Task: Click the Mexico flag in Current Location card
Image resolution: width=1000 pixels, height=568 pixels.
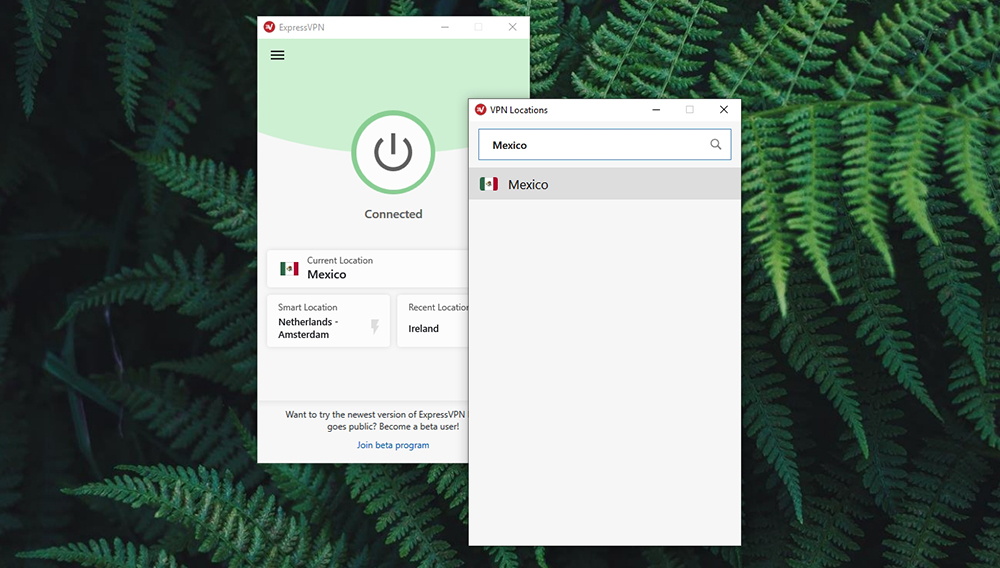Action: 289,268
